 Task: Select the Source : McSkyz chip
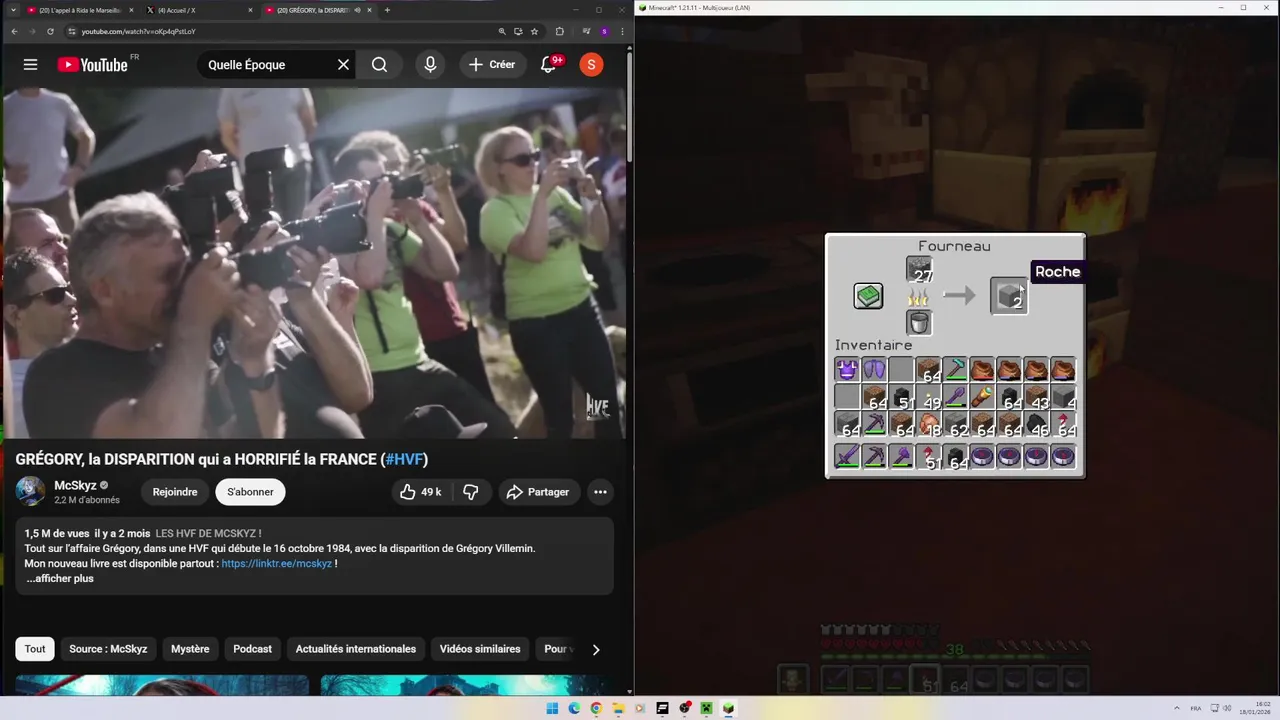point(108,649)
